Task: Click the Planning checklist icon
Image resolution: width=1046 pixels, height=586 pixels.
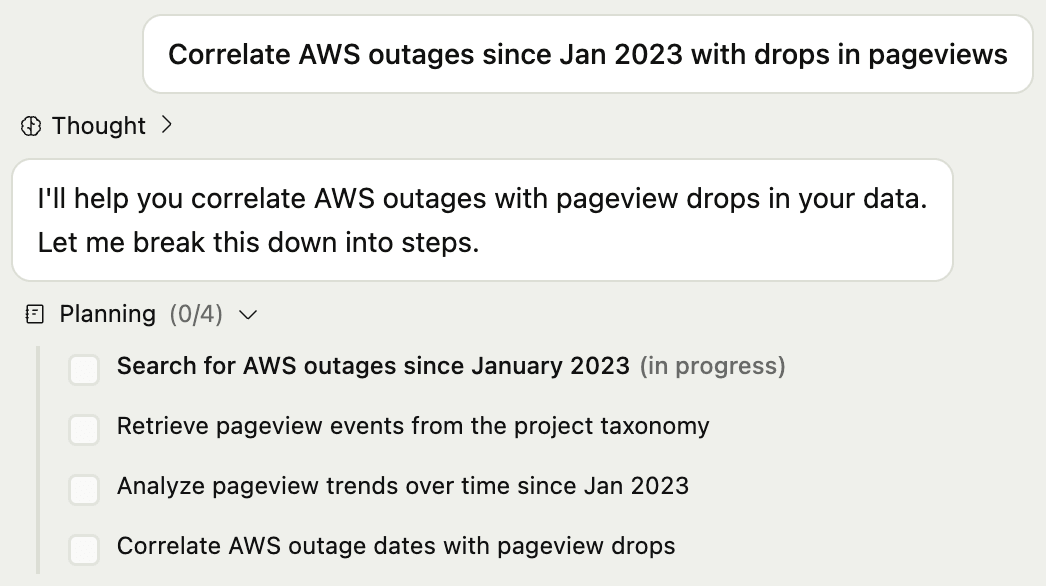Action: tap(34, 315)
